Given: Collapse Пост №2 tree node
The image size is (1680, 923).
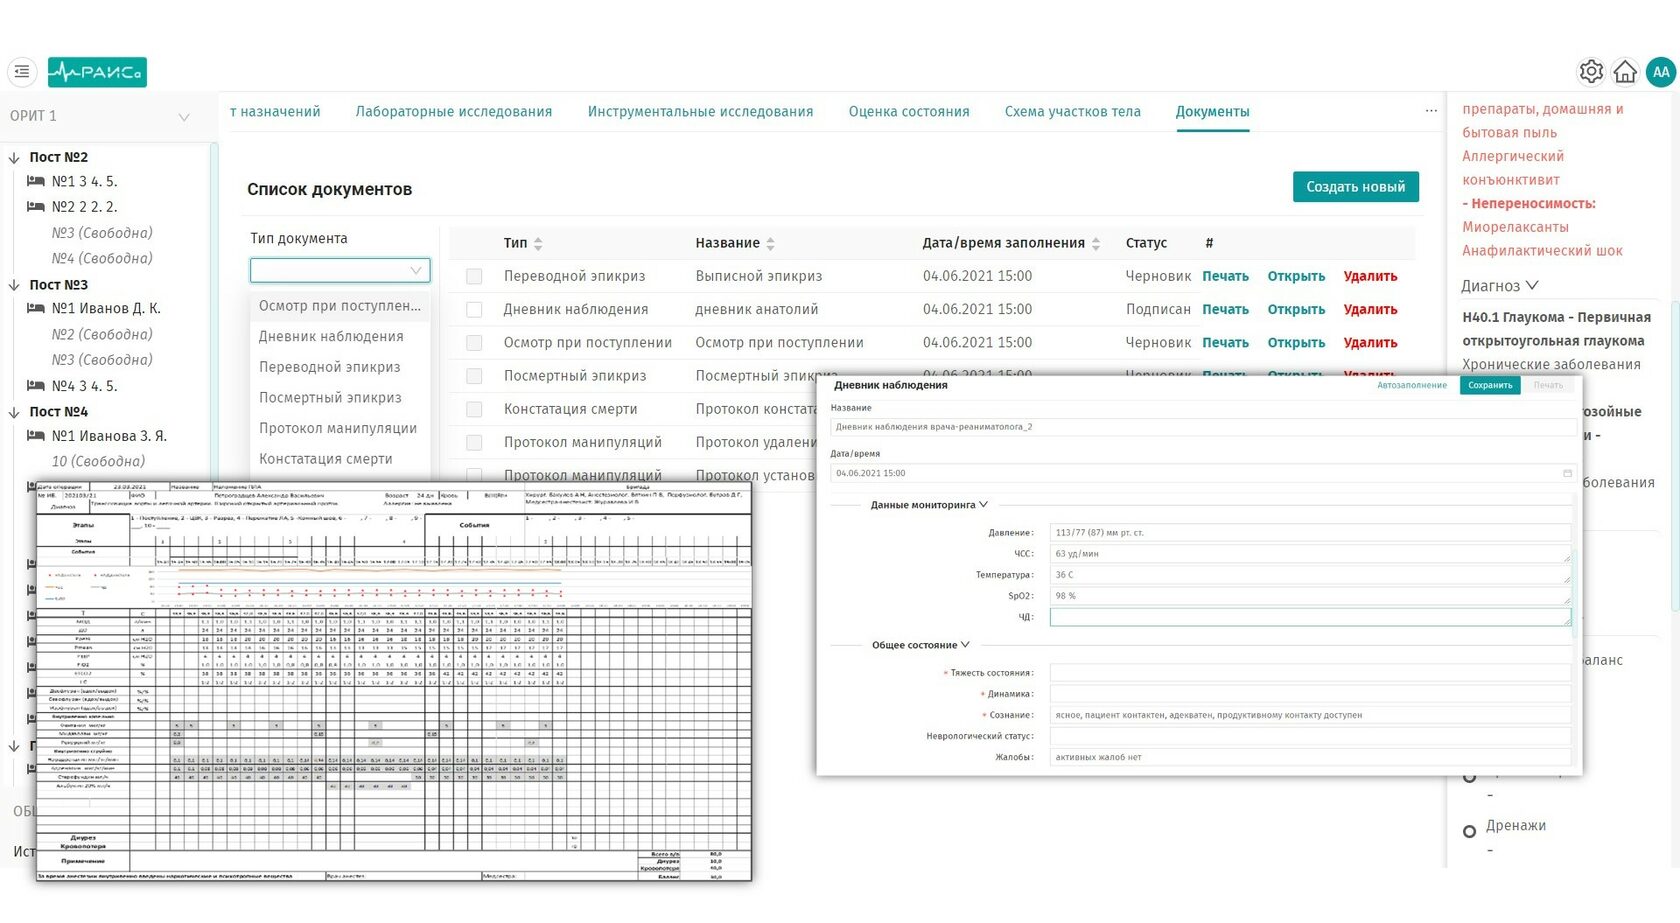Looking at the screenshot, I should 14,158.
